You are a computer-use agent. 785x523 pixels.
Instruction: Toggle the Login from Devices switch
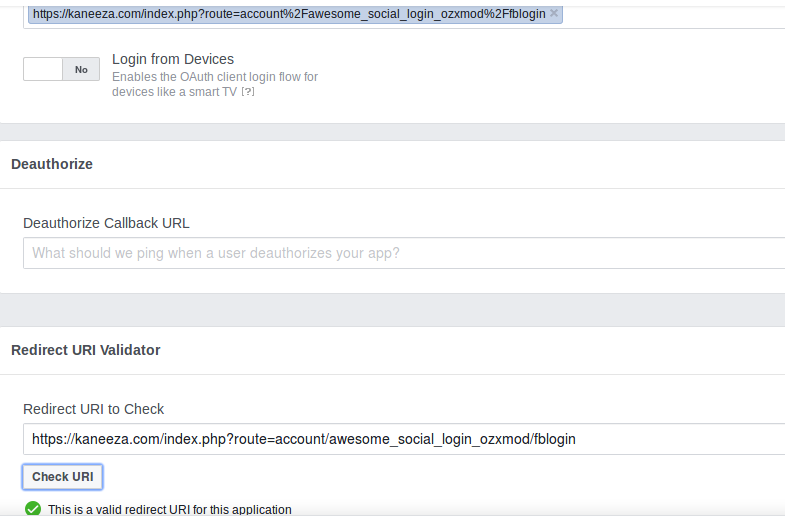click(x=61, y=69)
